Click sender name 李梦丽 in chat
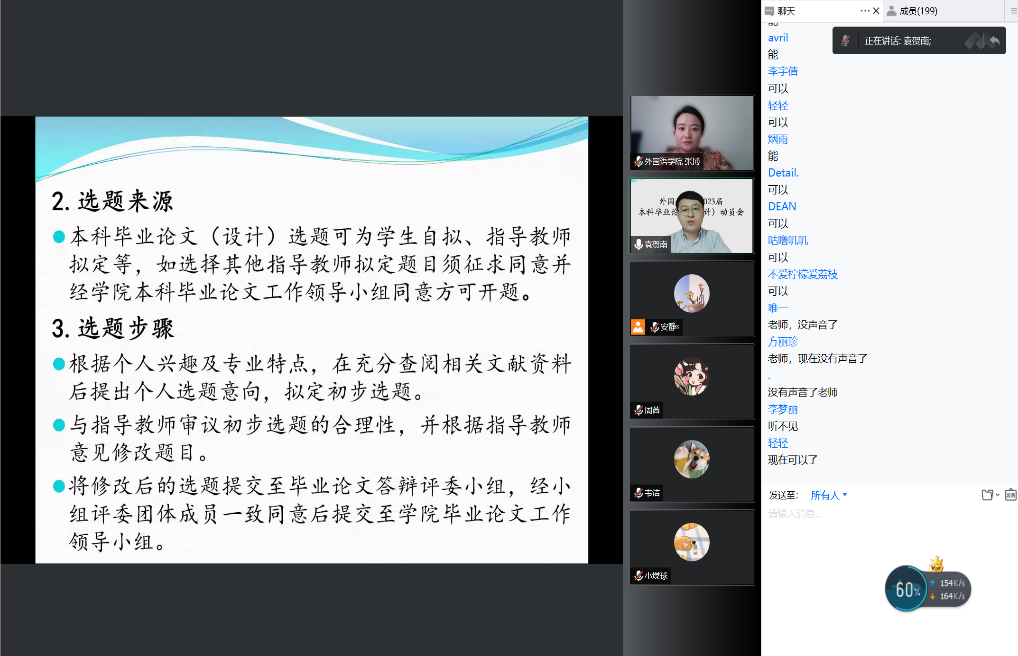Image resolution: width=1018 pixels, height=656 pixels. tap(782, 409)
